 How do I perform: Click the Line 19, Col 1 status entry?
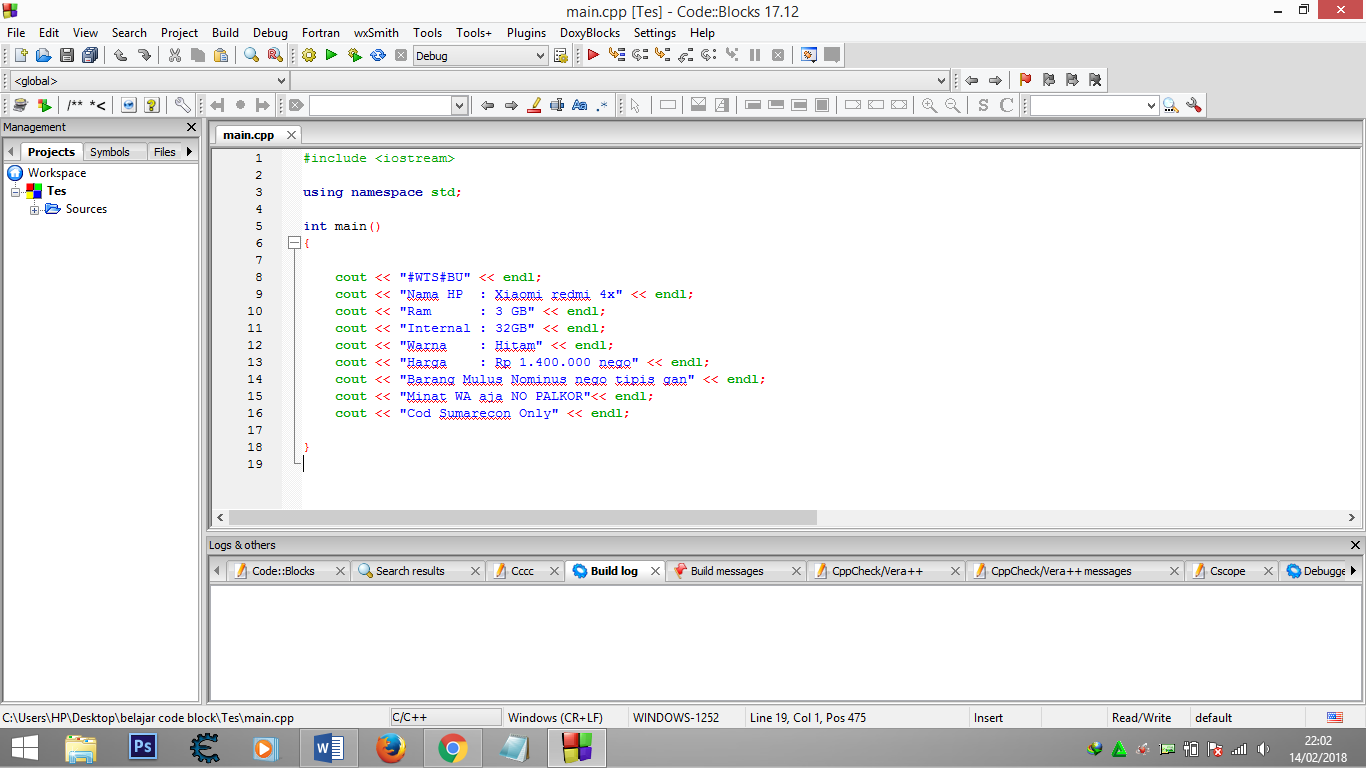(808, 718)
